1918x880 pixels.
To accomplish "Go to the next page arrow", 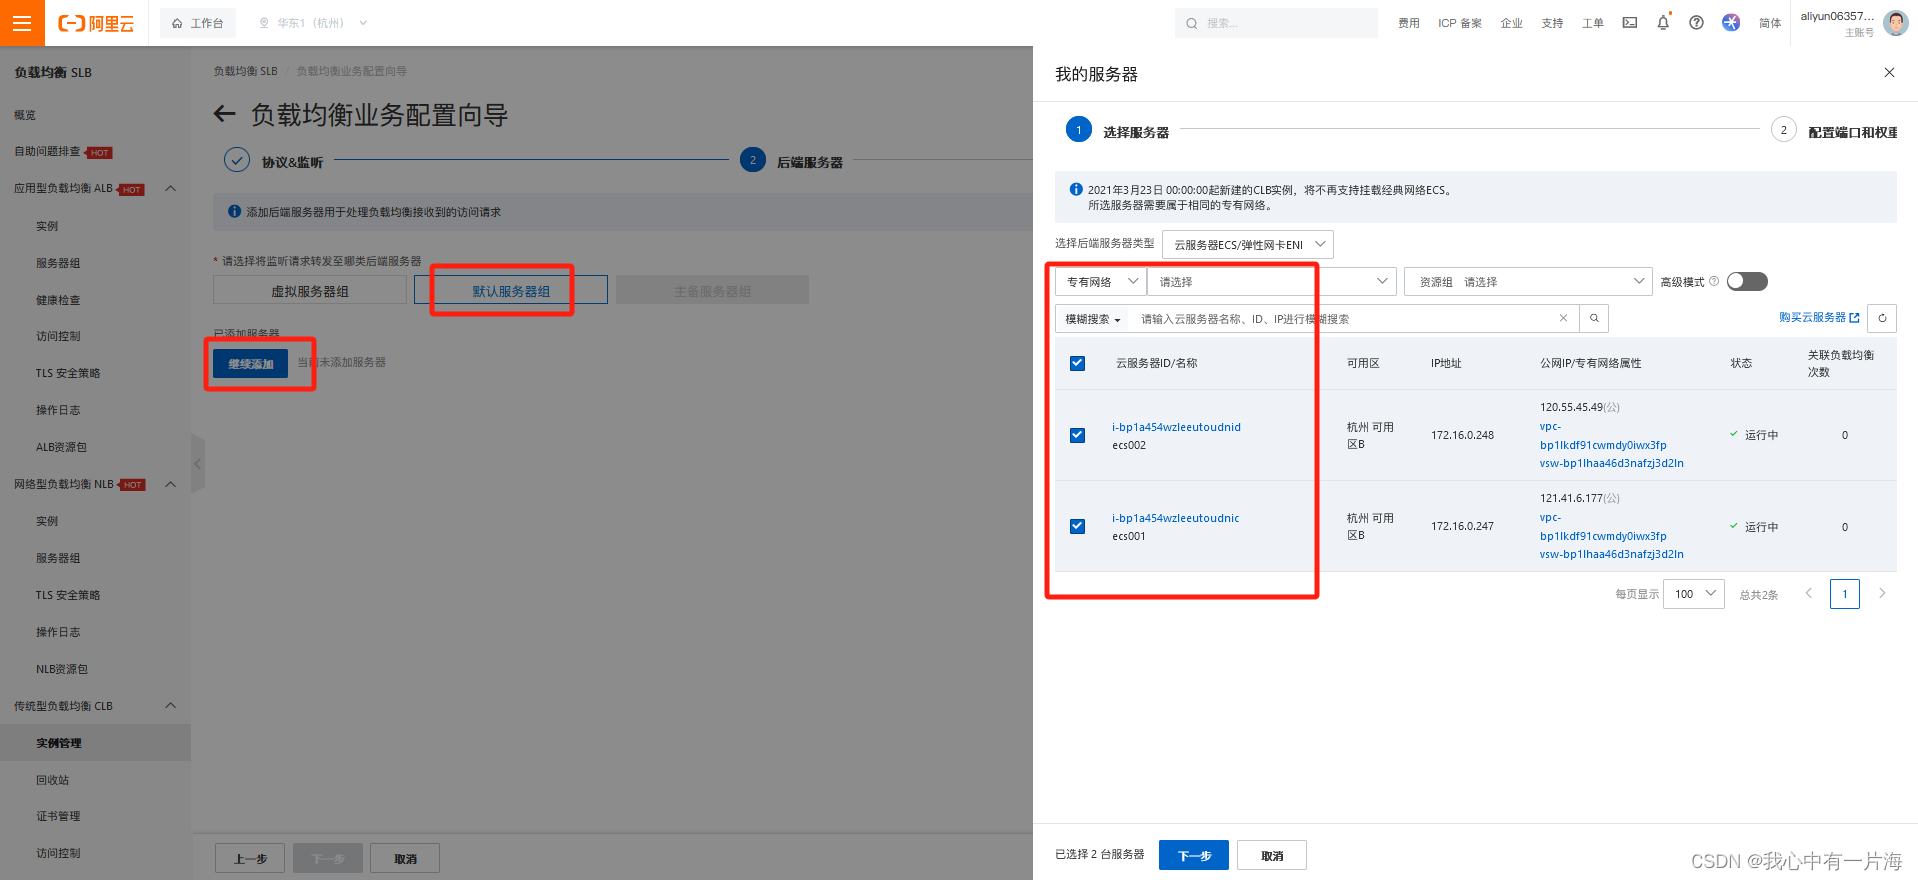I will tap(1882, 593).
